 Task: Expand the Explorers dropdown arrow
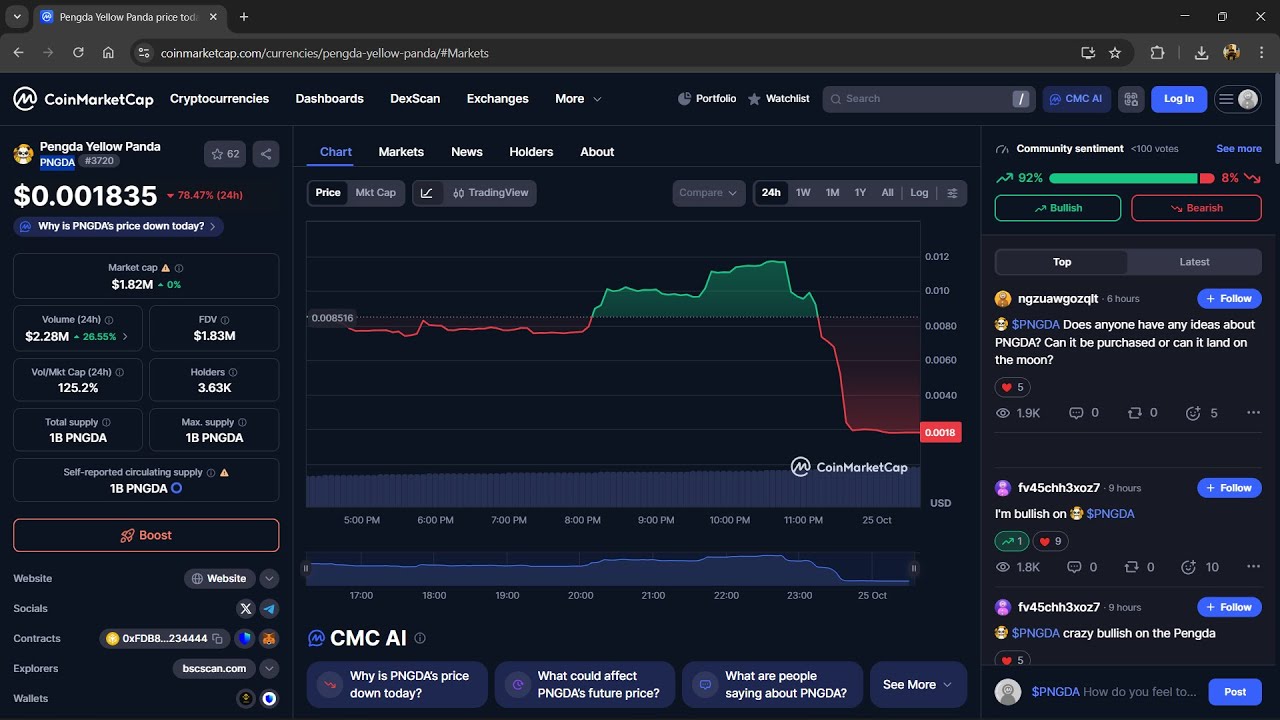269,668
